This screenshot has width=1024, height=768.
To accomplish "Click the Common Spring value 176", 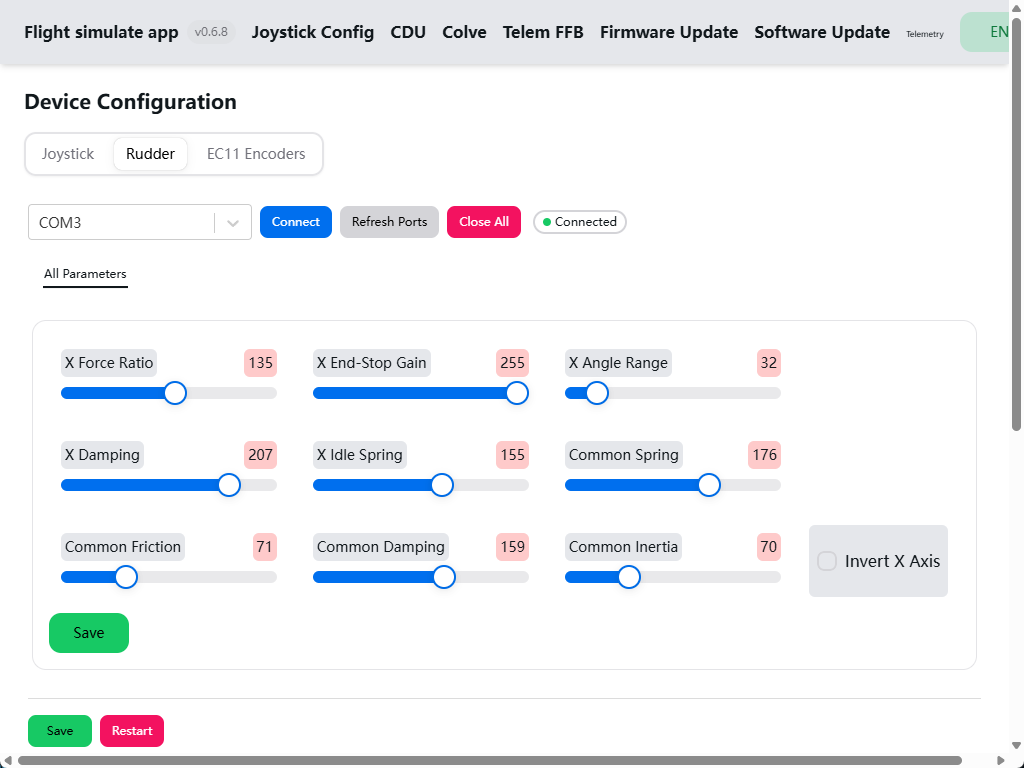I will tap(765, 455).
